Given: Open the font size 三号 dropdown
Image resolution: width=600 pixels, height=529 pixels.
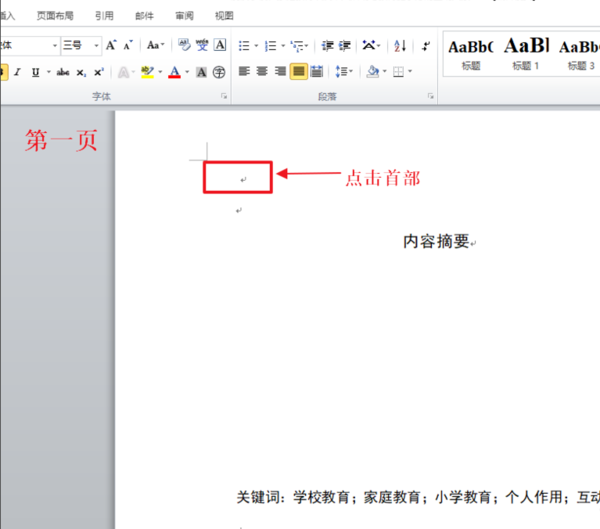Looking at the screenshot, I should coord(96,46).
